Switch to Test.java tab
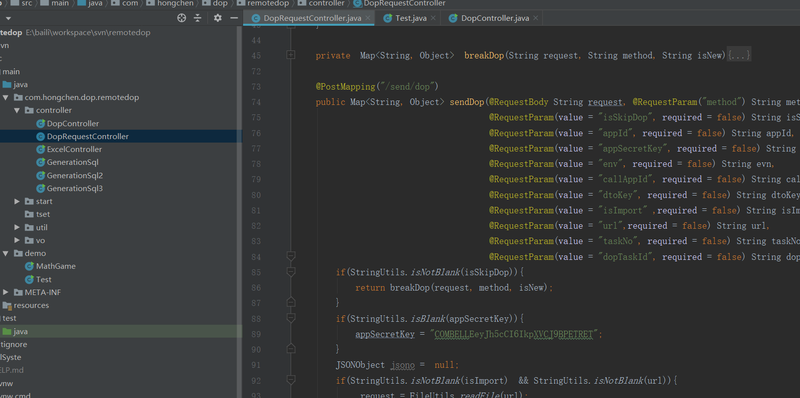800x398 pixels. click(411, 18)
